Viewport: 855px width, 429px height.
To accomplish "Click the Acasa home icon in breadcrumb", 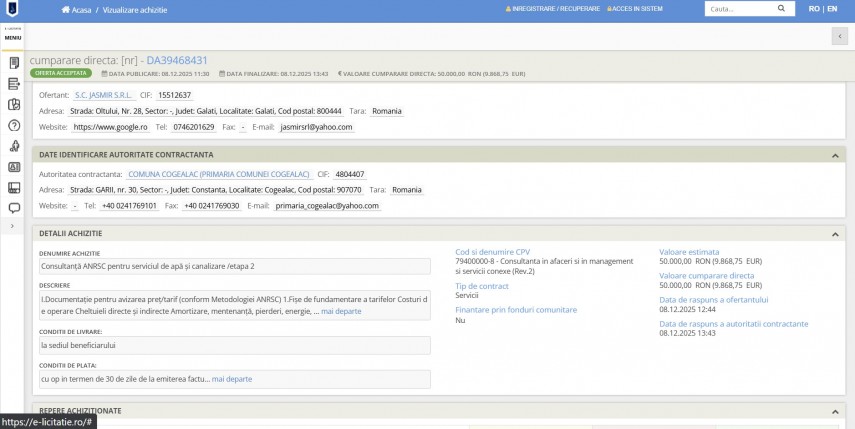I will [x=66, y=9].
